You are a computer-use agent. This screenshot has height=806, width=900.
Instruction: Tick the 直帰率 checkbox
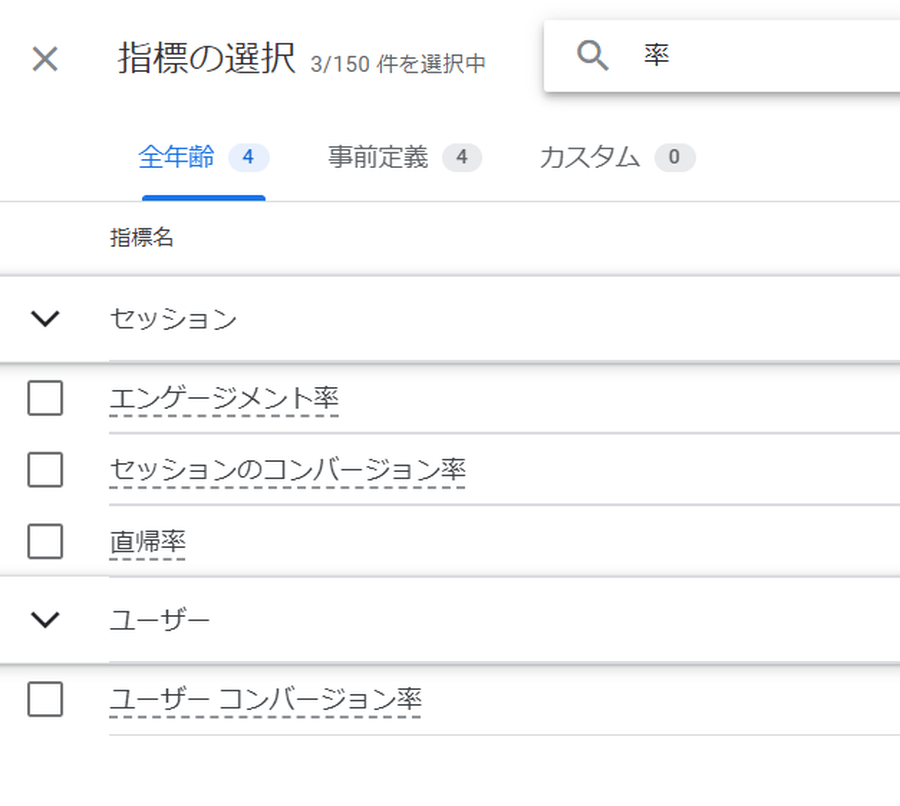coord(45,542)
